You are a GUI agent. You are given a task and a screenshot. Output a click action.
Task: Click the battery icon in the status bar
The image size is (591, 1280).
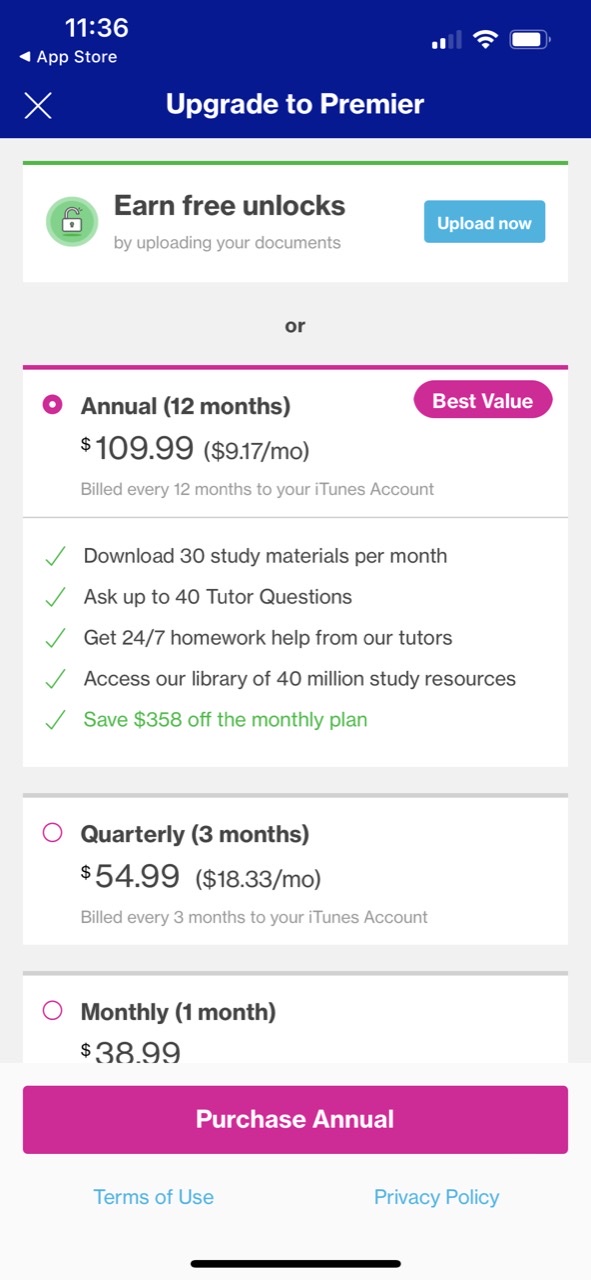(530, 39)
